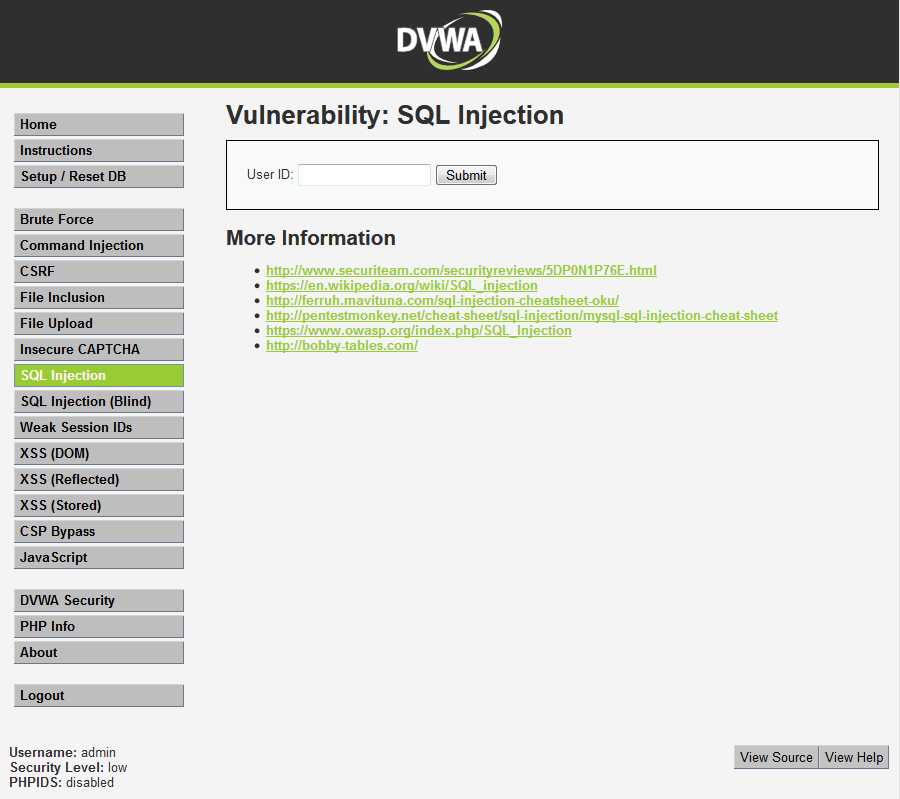900x799 pixels.
Task: Click the Submit button
Action: 466,175
